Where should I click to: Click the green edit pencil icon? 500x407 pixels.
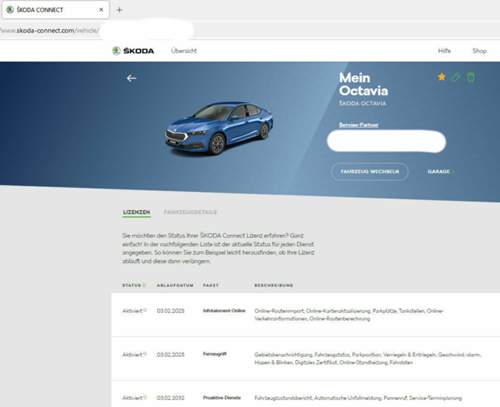[x=456, y=77]
